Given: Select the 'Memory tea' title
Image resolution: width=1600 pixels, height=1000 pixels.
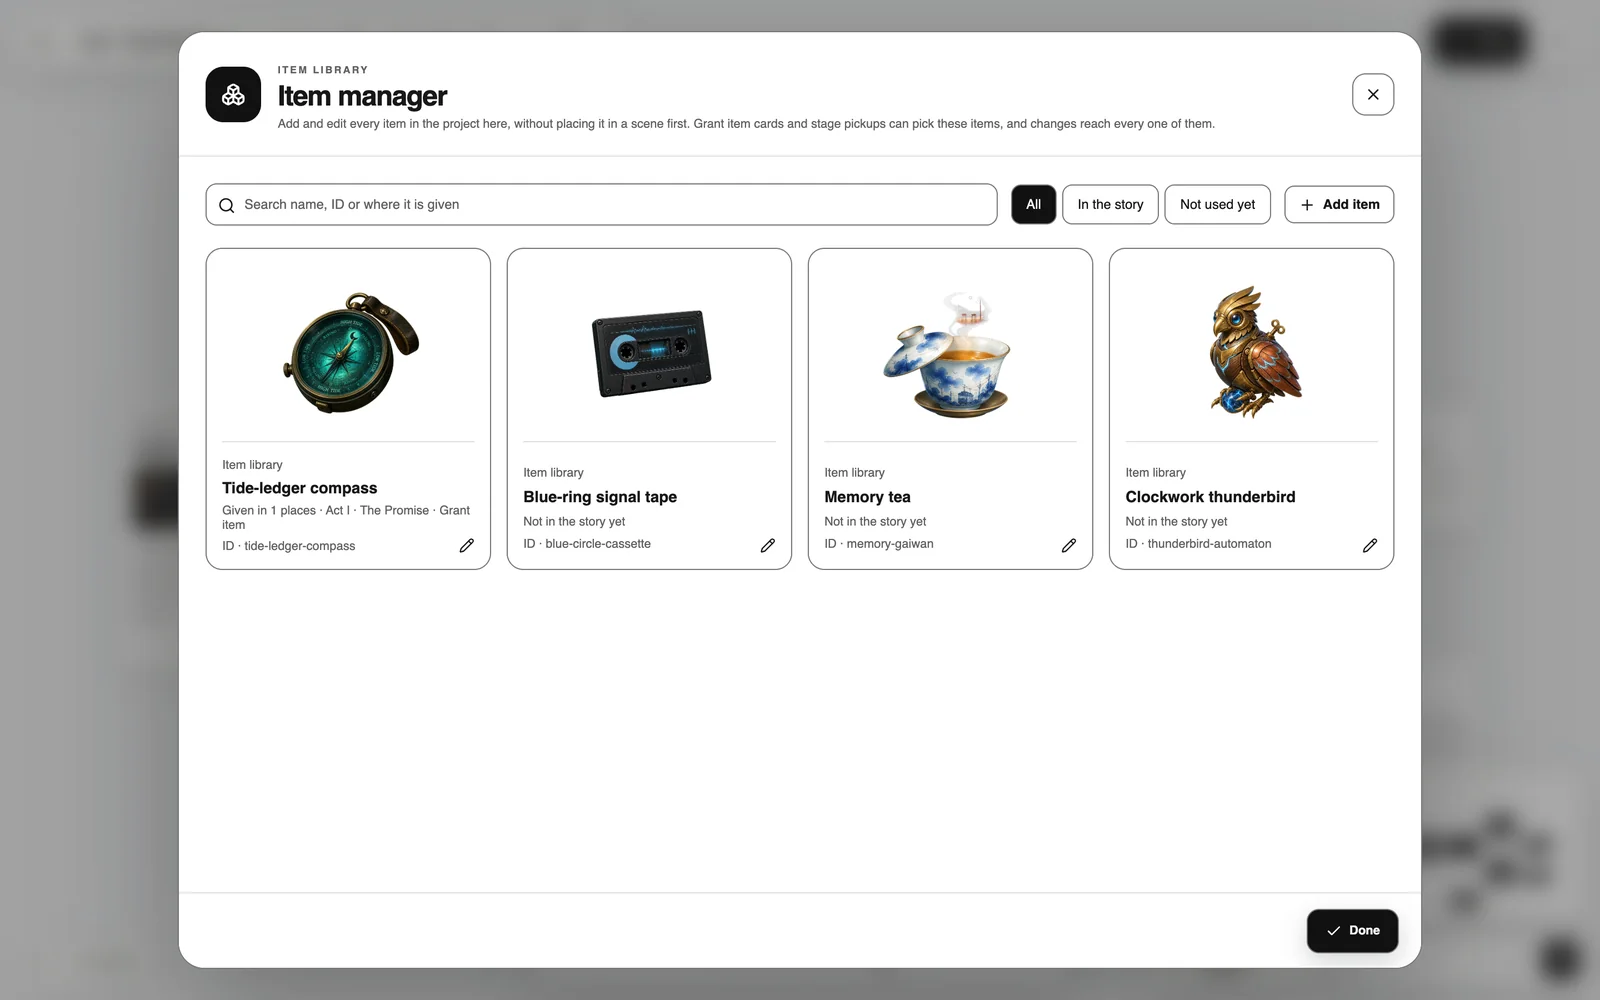Looking at the screenshot, I should pyautogui.click(x=867, y=497).
